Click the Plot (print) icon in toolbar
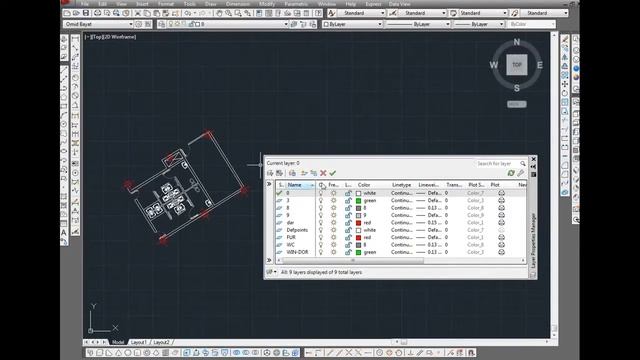 pyautogui.click(x=97, y=13)
